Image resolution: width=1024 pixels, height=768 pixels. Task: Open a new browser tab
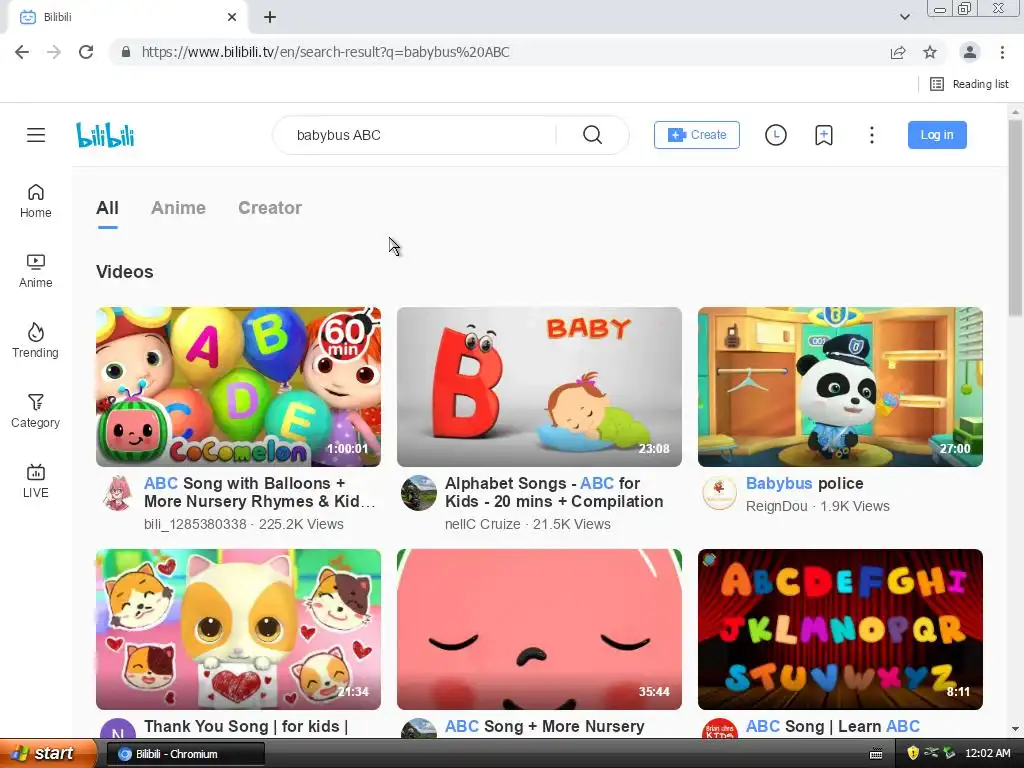point(270,17)
